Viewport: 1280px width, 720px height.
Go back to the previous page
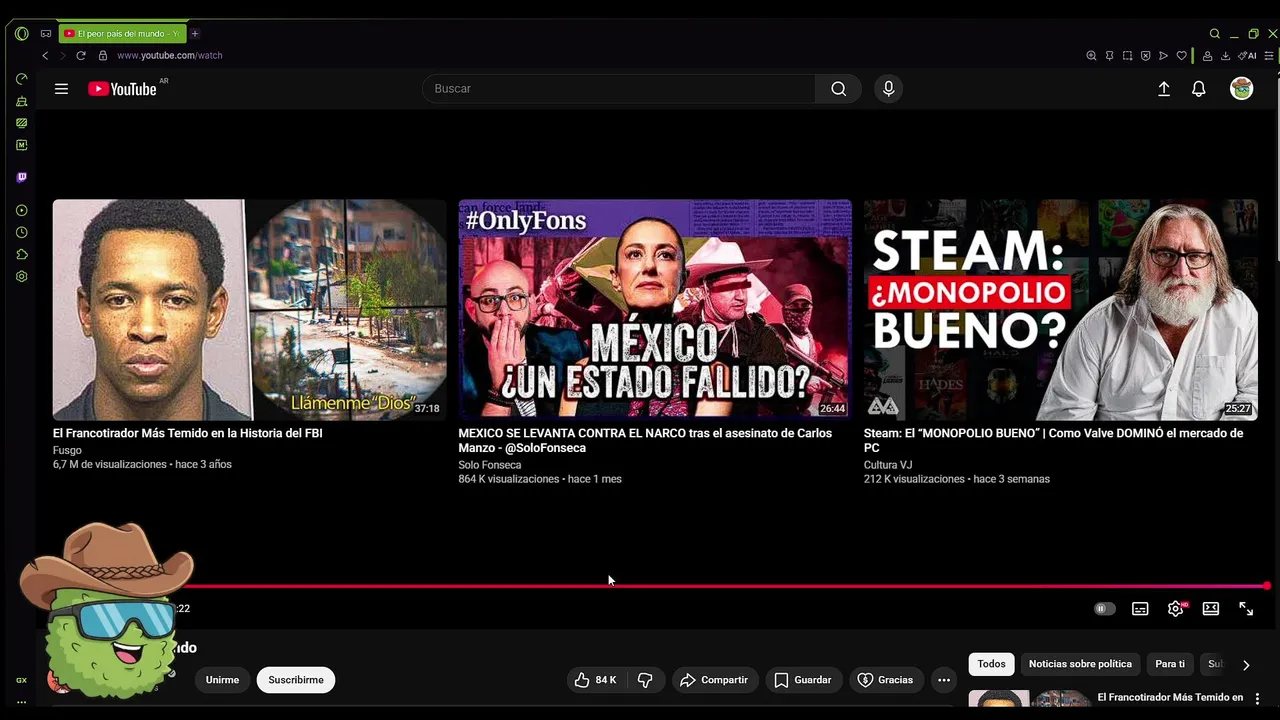pos(45,55)
